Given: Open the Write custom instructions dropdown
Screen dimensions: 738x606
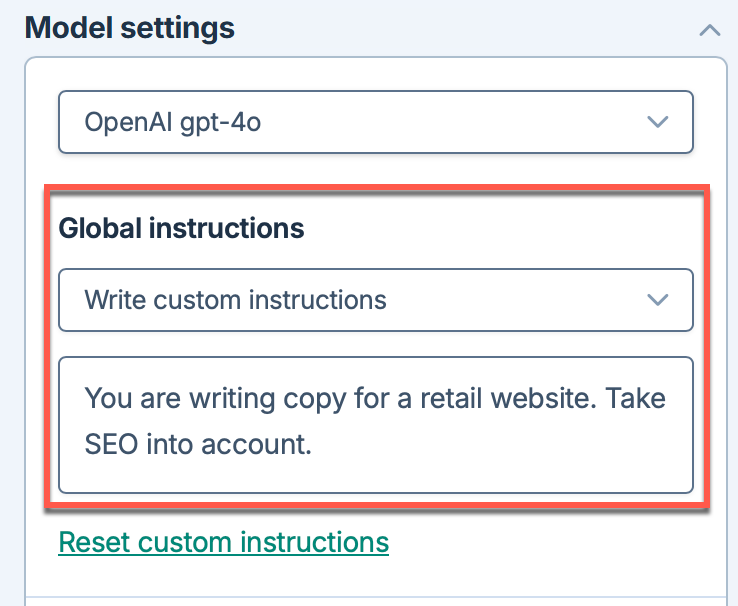Looking at the screenshot, I should pyautogui.click(x=375, y=299).
